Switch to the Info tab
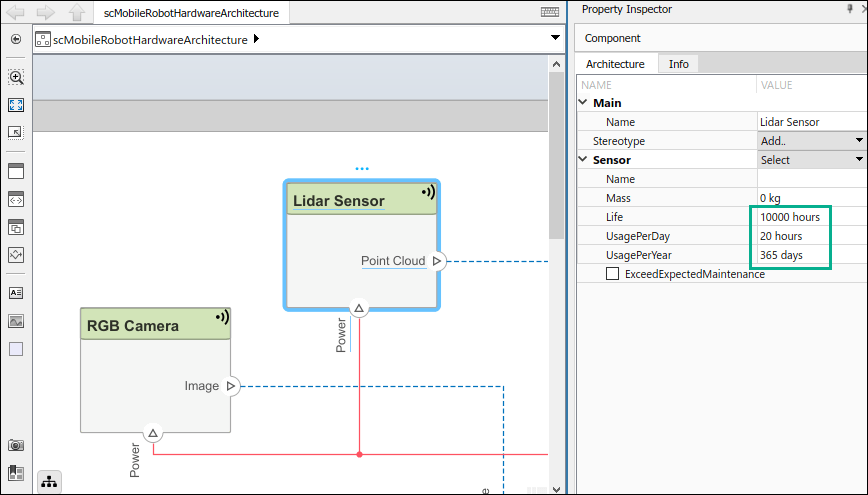 pos(678,64)
